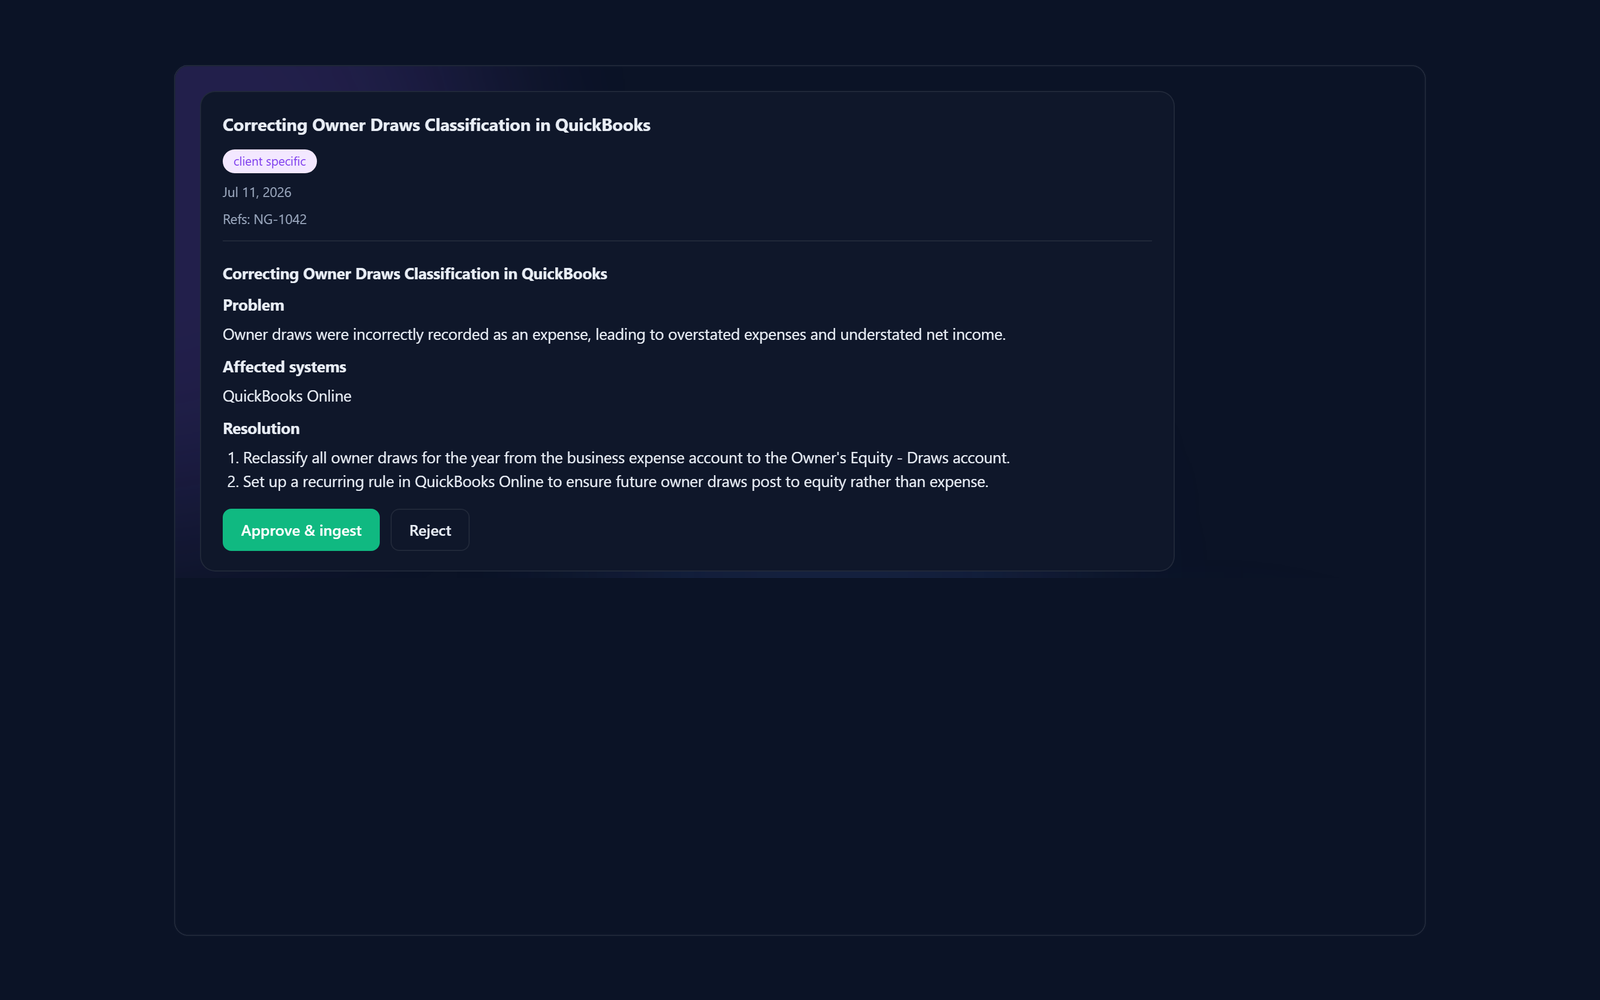
Task: Click the resolution step about recurring rule
Action: click(616, 482)
